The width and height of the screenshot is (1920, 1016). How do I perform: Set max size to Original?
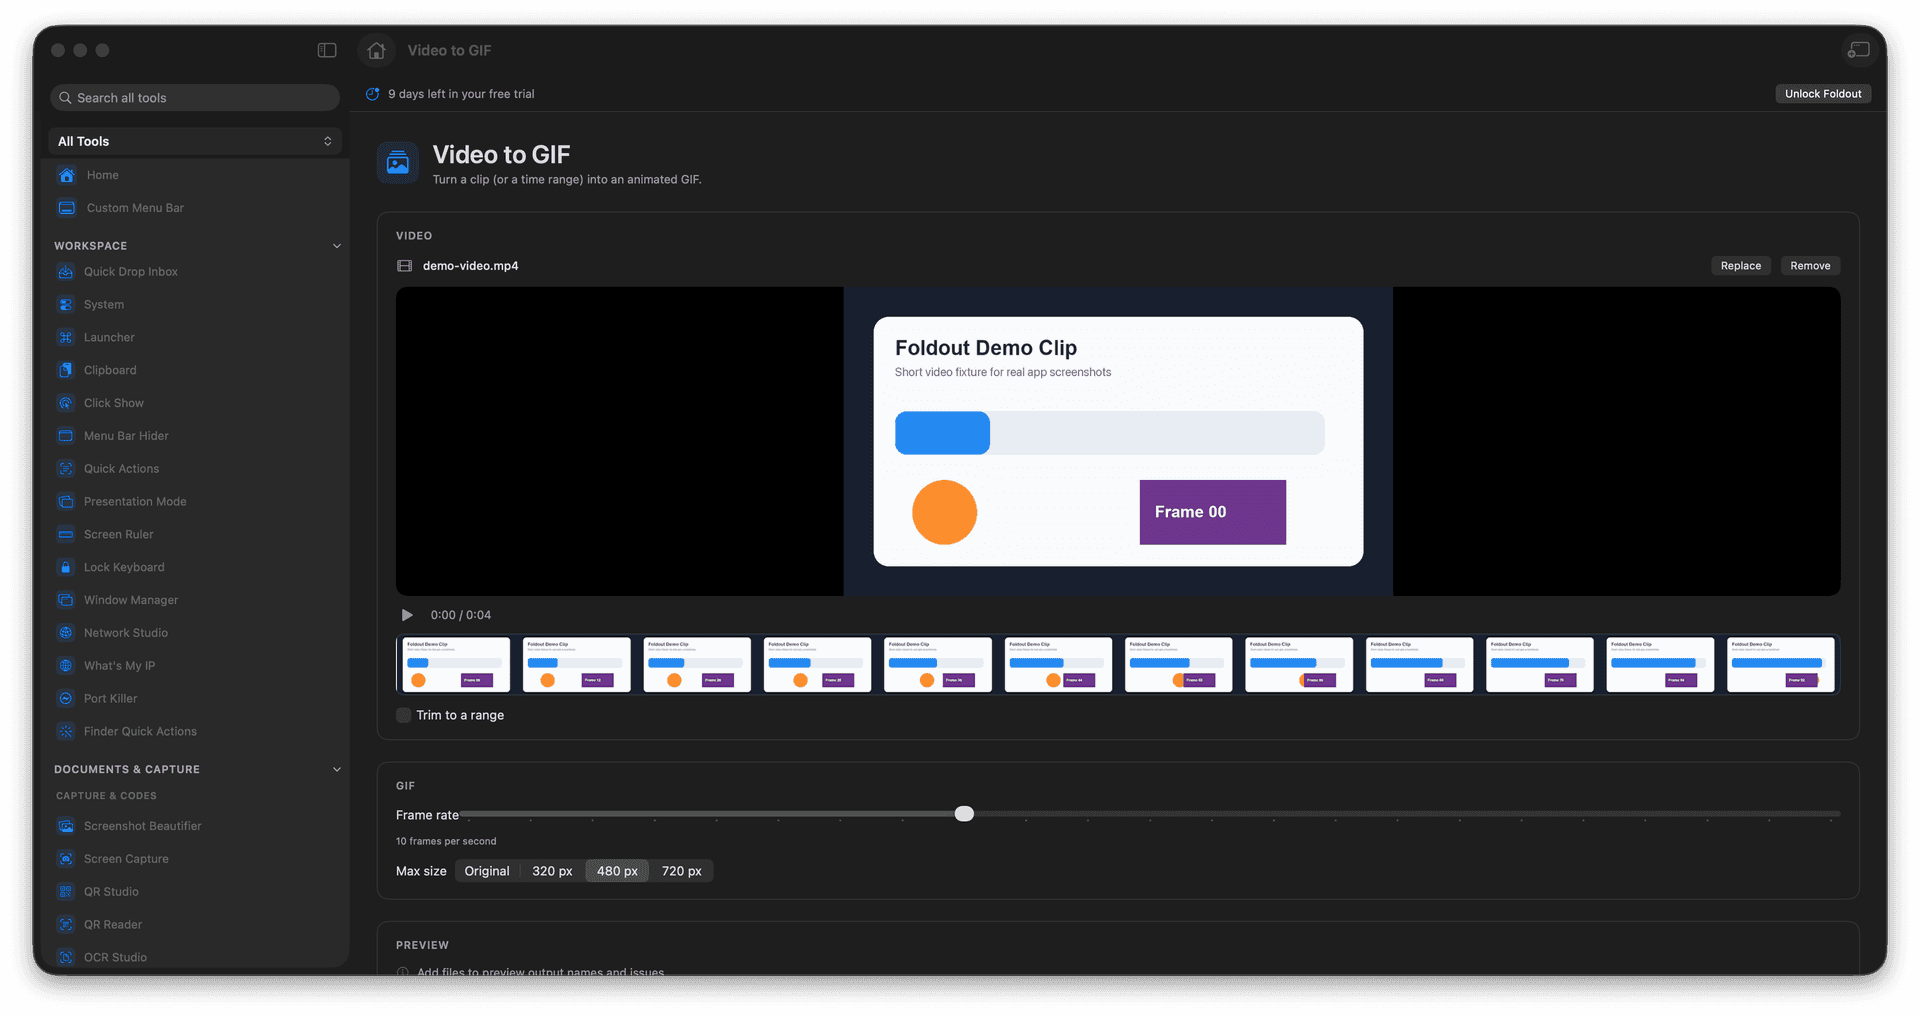click(487, 871)
